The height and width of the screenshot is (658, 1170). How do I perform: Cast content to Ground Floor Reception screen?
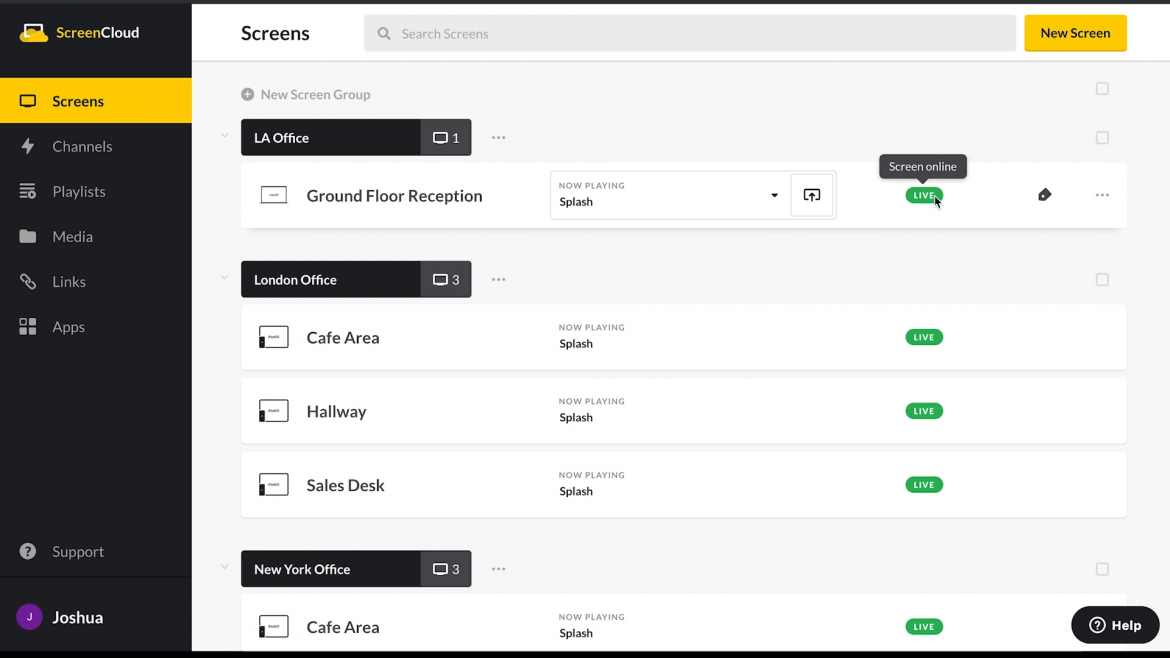(811, 195)
